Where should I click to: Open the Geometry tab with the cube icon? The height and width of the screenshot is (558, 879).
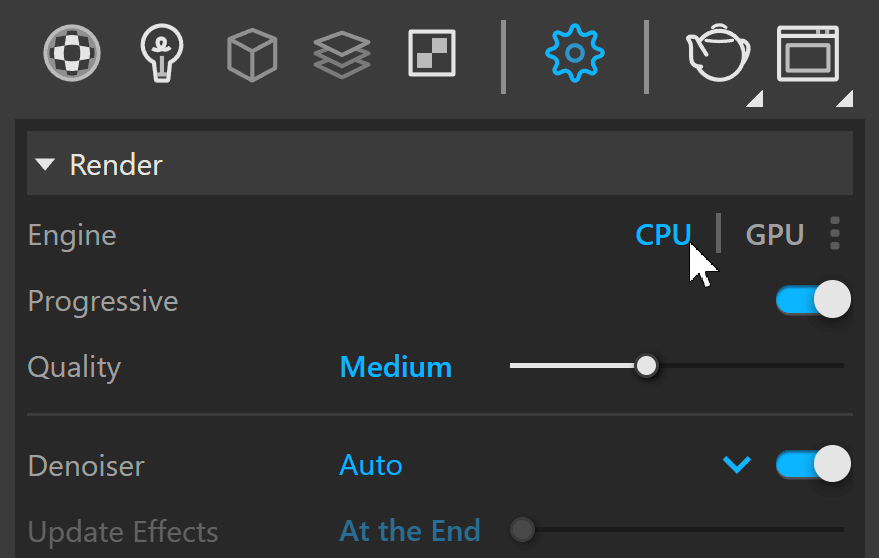tap(252, 54)
